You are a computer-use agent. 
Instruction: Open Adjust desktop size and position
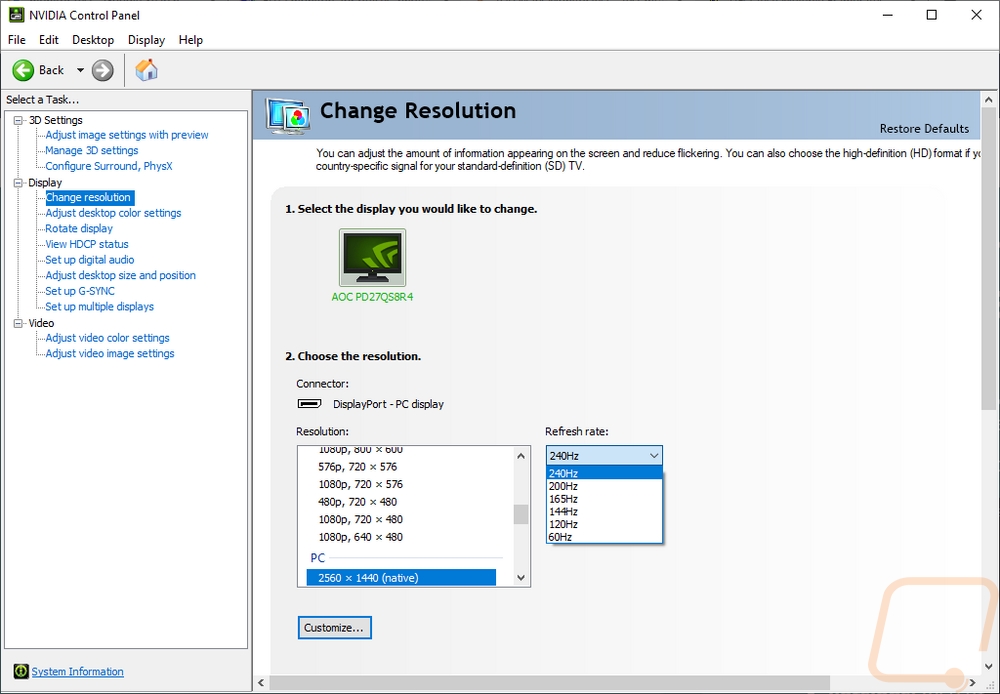click(121, 276)
